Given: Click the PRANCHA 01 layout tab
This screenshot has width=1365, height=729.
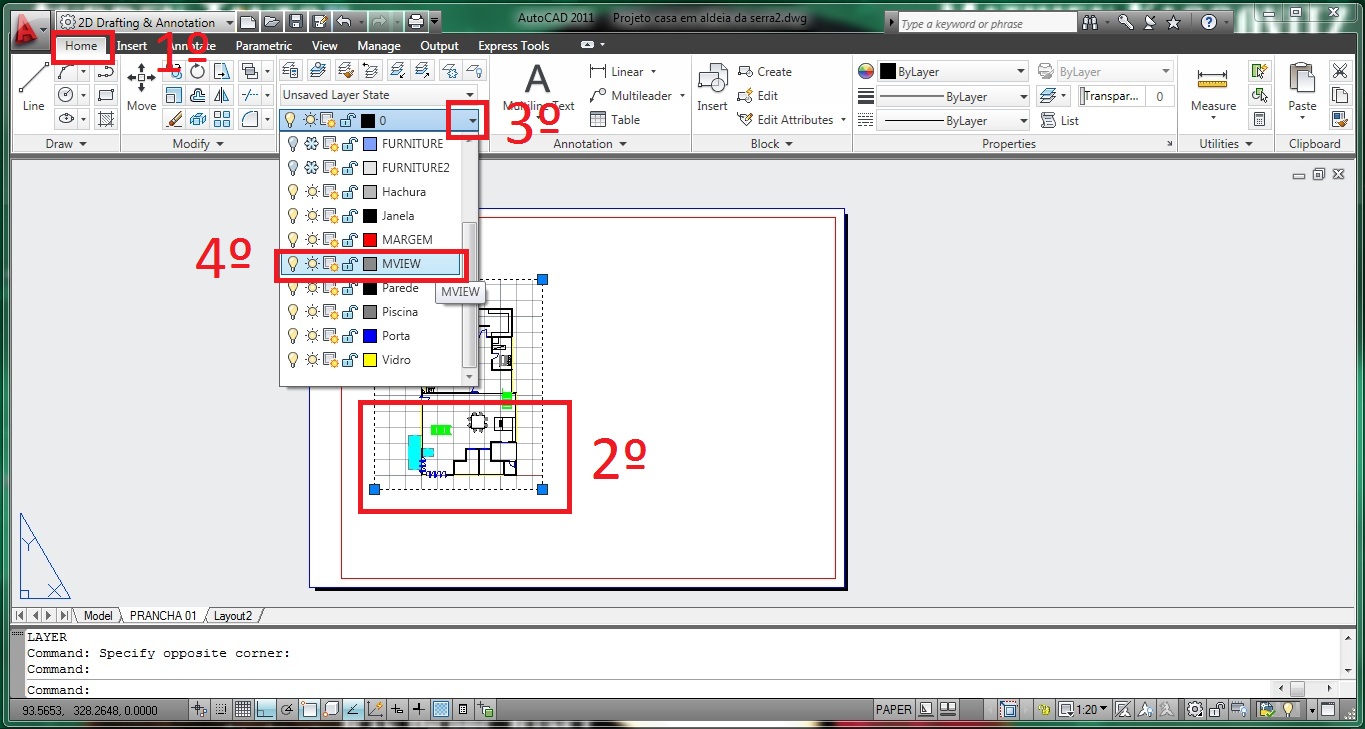Looking at the screenshot, I should pyautogui.click(x=162, y=615).
